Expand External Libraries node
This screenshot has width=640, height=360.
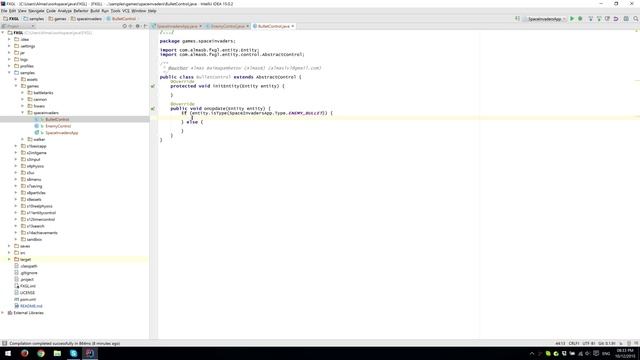(x=3, y=313)
